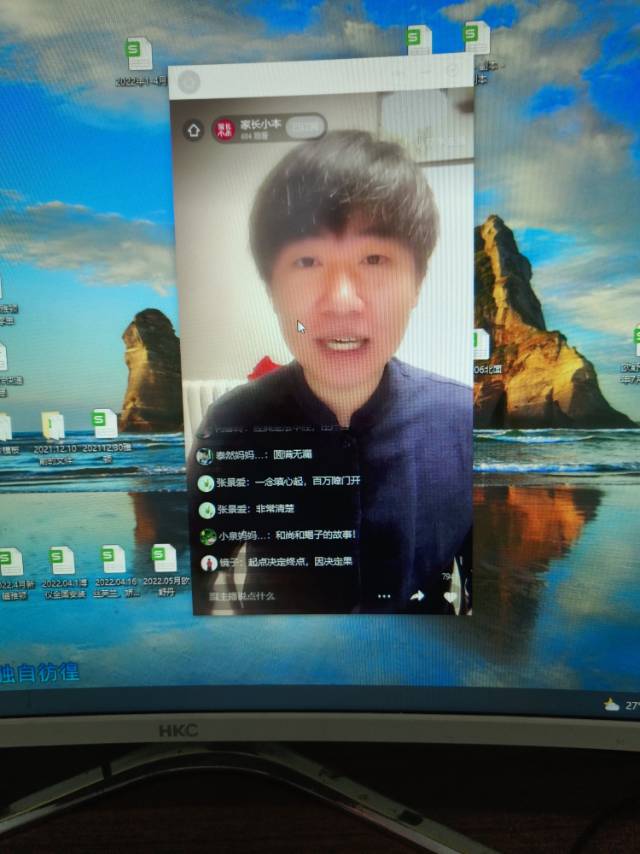Select the spreadsheet icon above the window's top edge
The height and width of the screenshot is (854, 640).
(419, 40)
